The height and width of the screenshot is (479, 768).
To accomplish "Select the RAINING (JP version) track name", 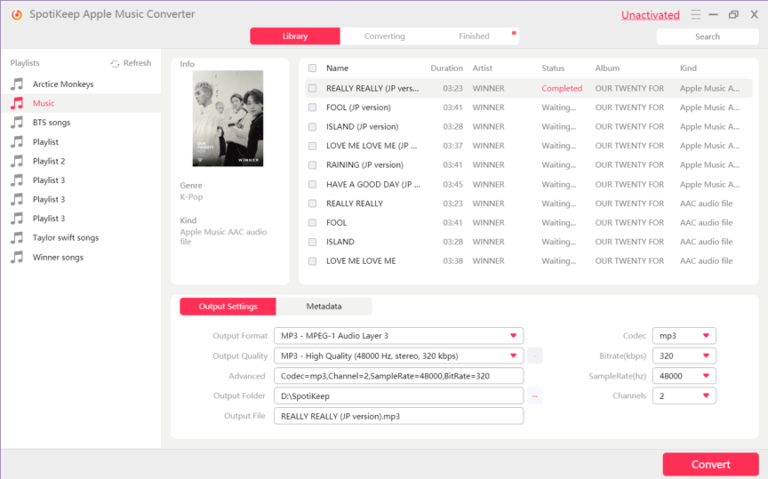I will [365, 165].
